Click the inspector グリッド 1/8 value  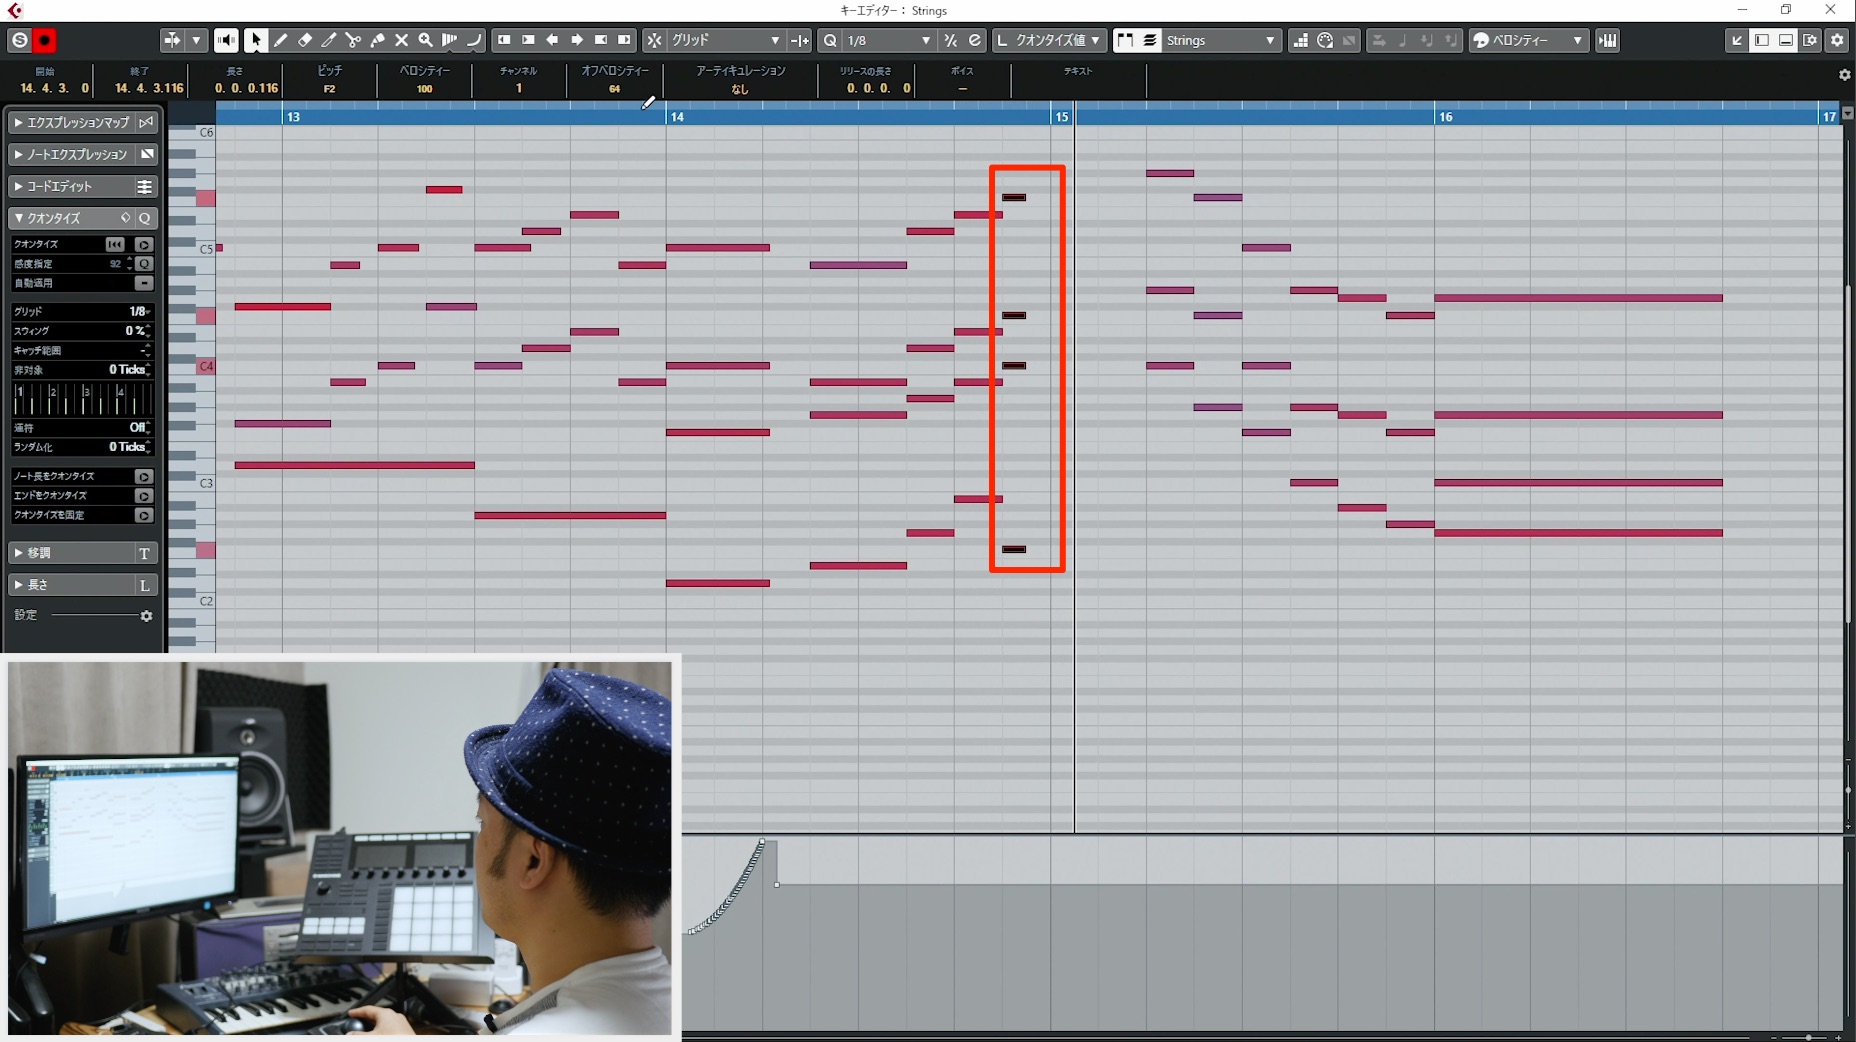coord(137,311)
